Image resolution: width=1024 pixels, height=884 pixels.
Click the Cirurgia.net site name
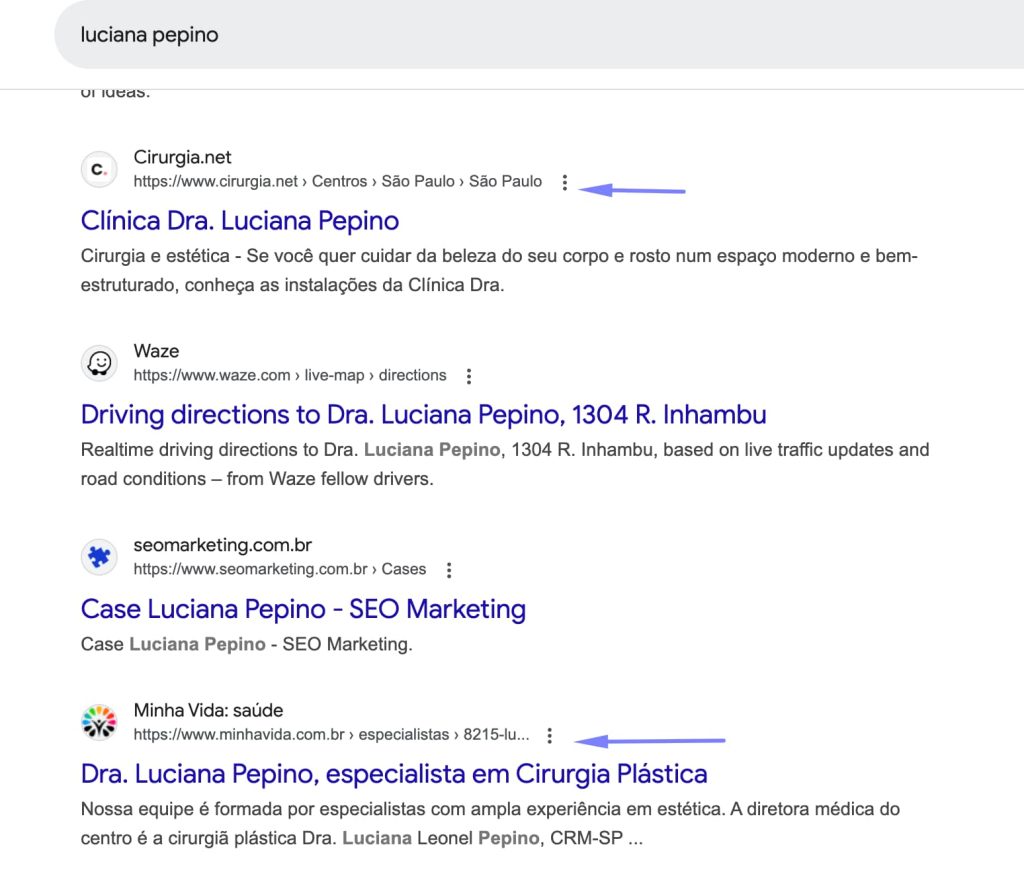point(182,157)
